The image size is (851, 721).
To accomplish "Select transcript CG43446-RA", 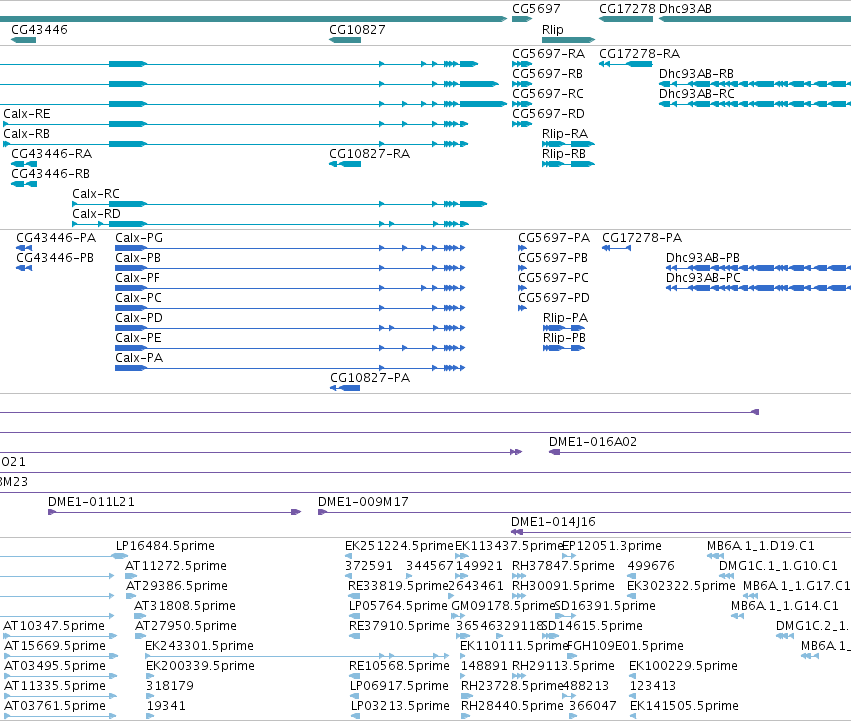I will pos(52,154).
